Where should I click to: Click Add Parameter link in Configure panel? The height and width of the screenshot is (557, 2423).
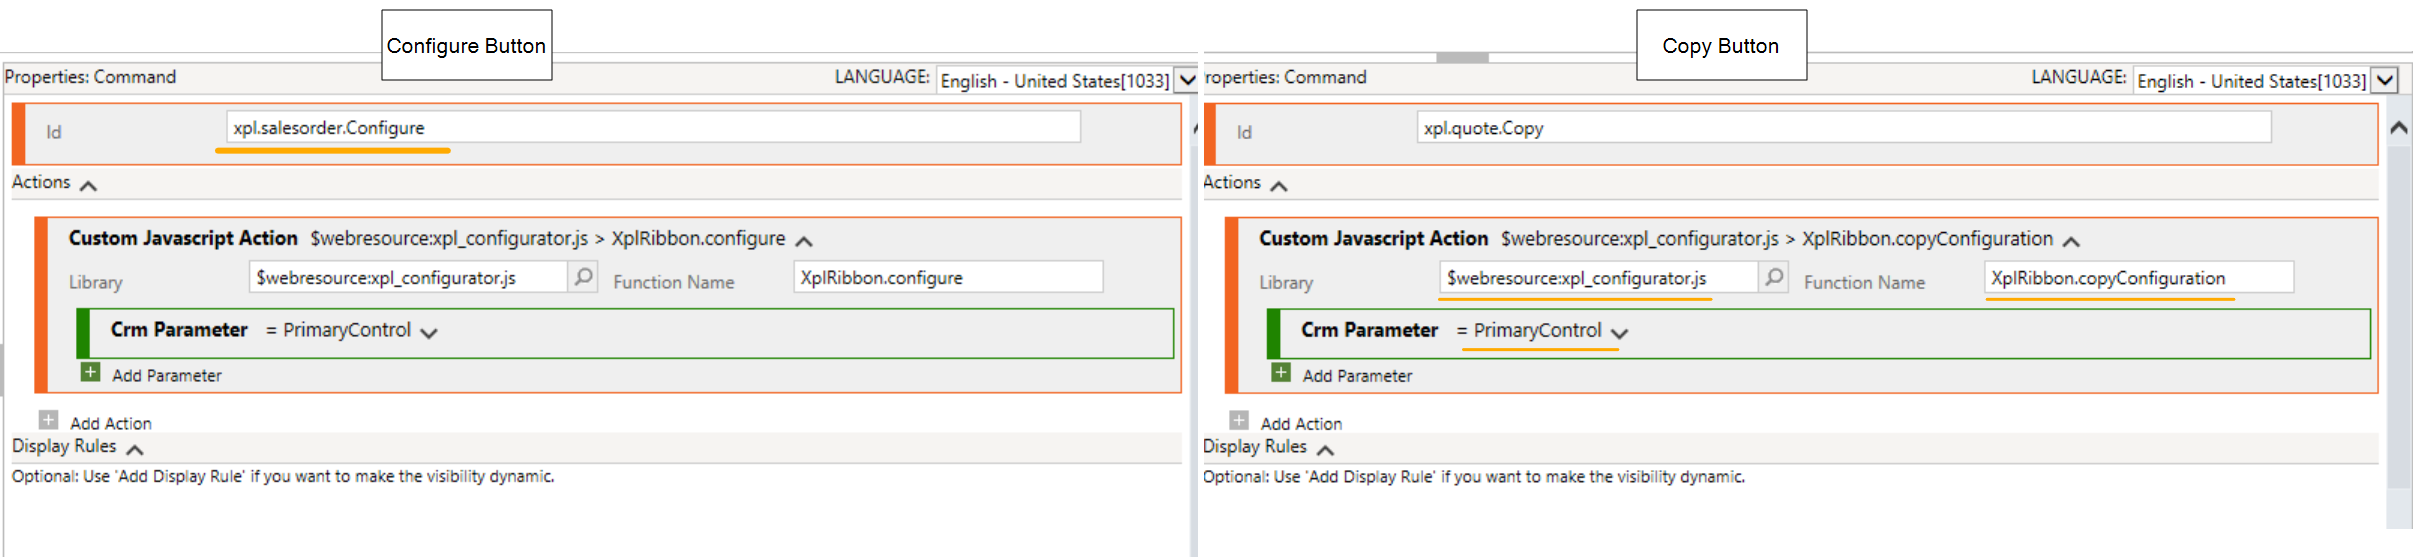[167, 375]
